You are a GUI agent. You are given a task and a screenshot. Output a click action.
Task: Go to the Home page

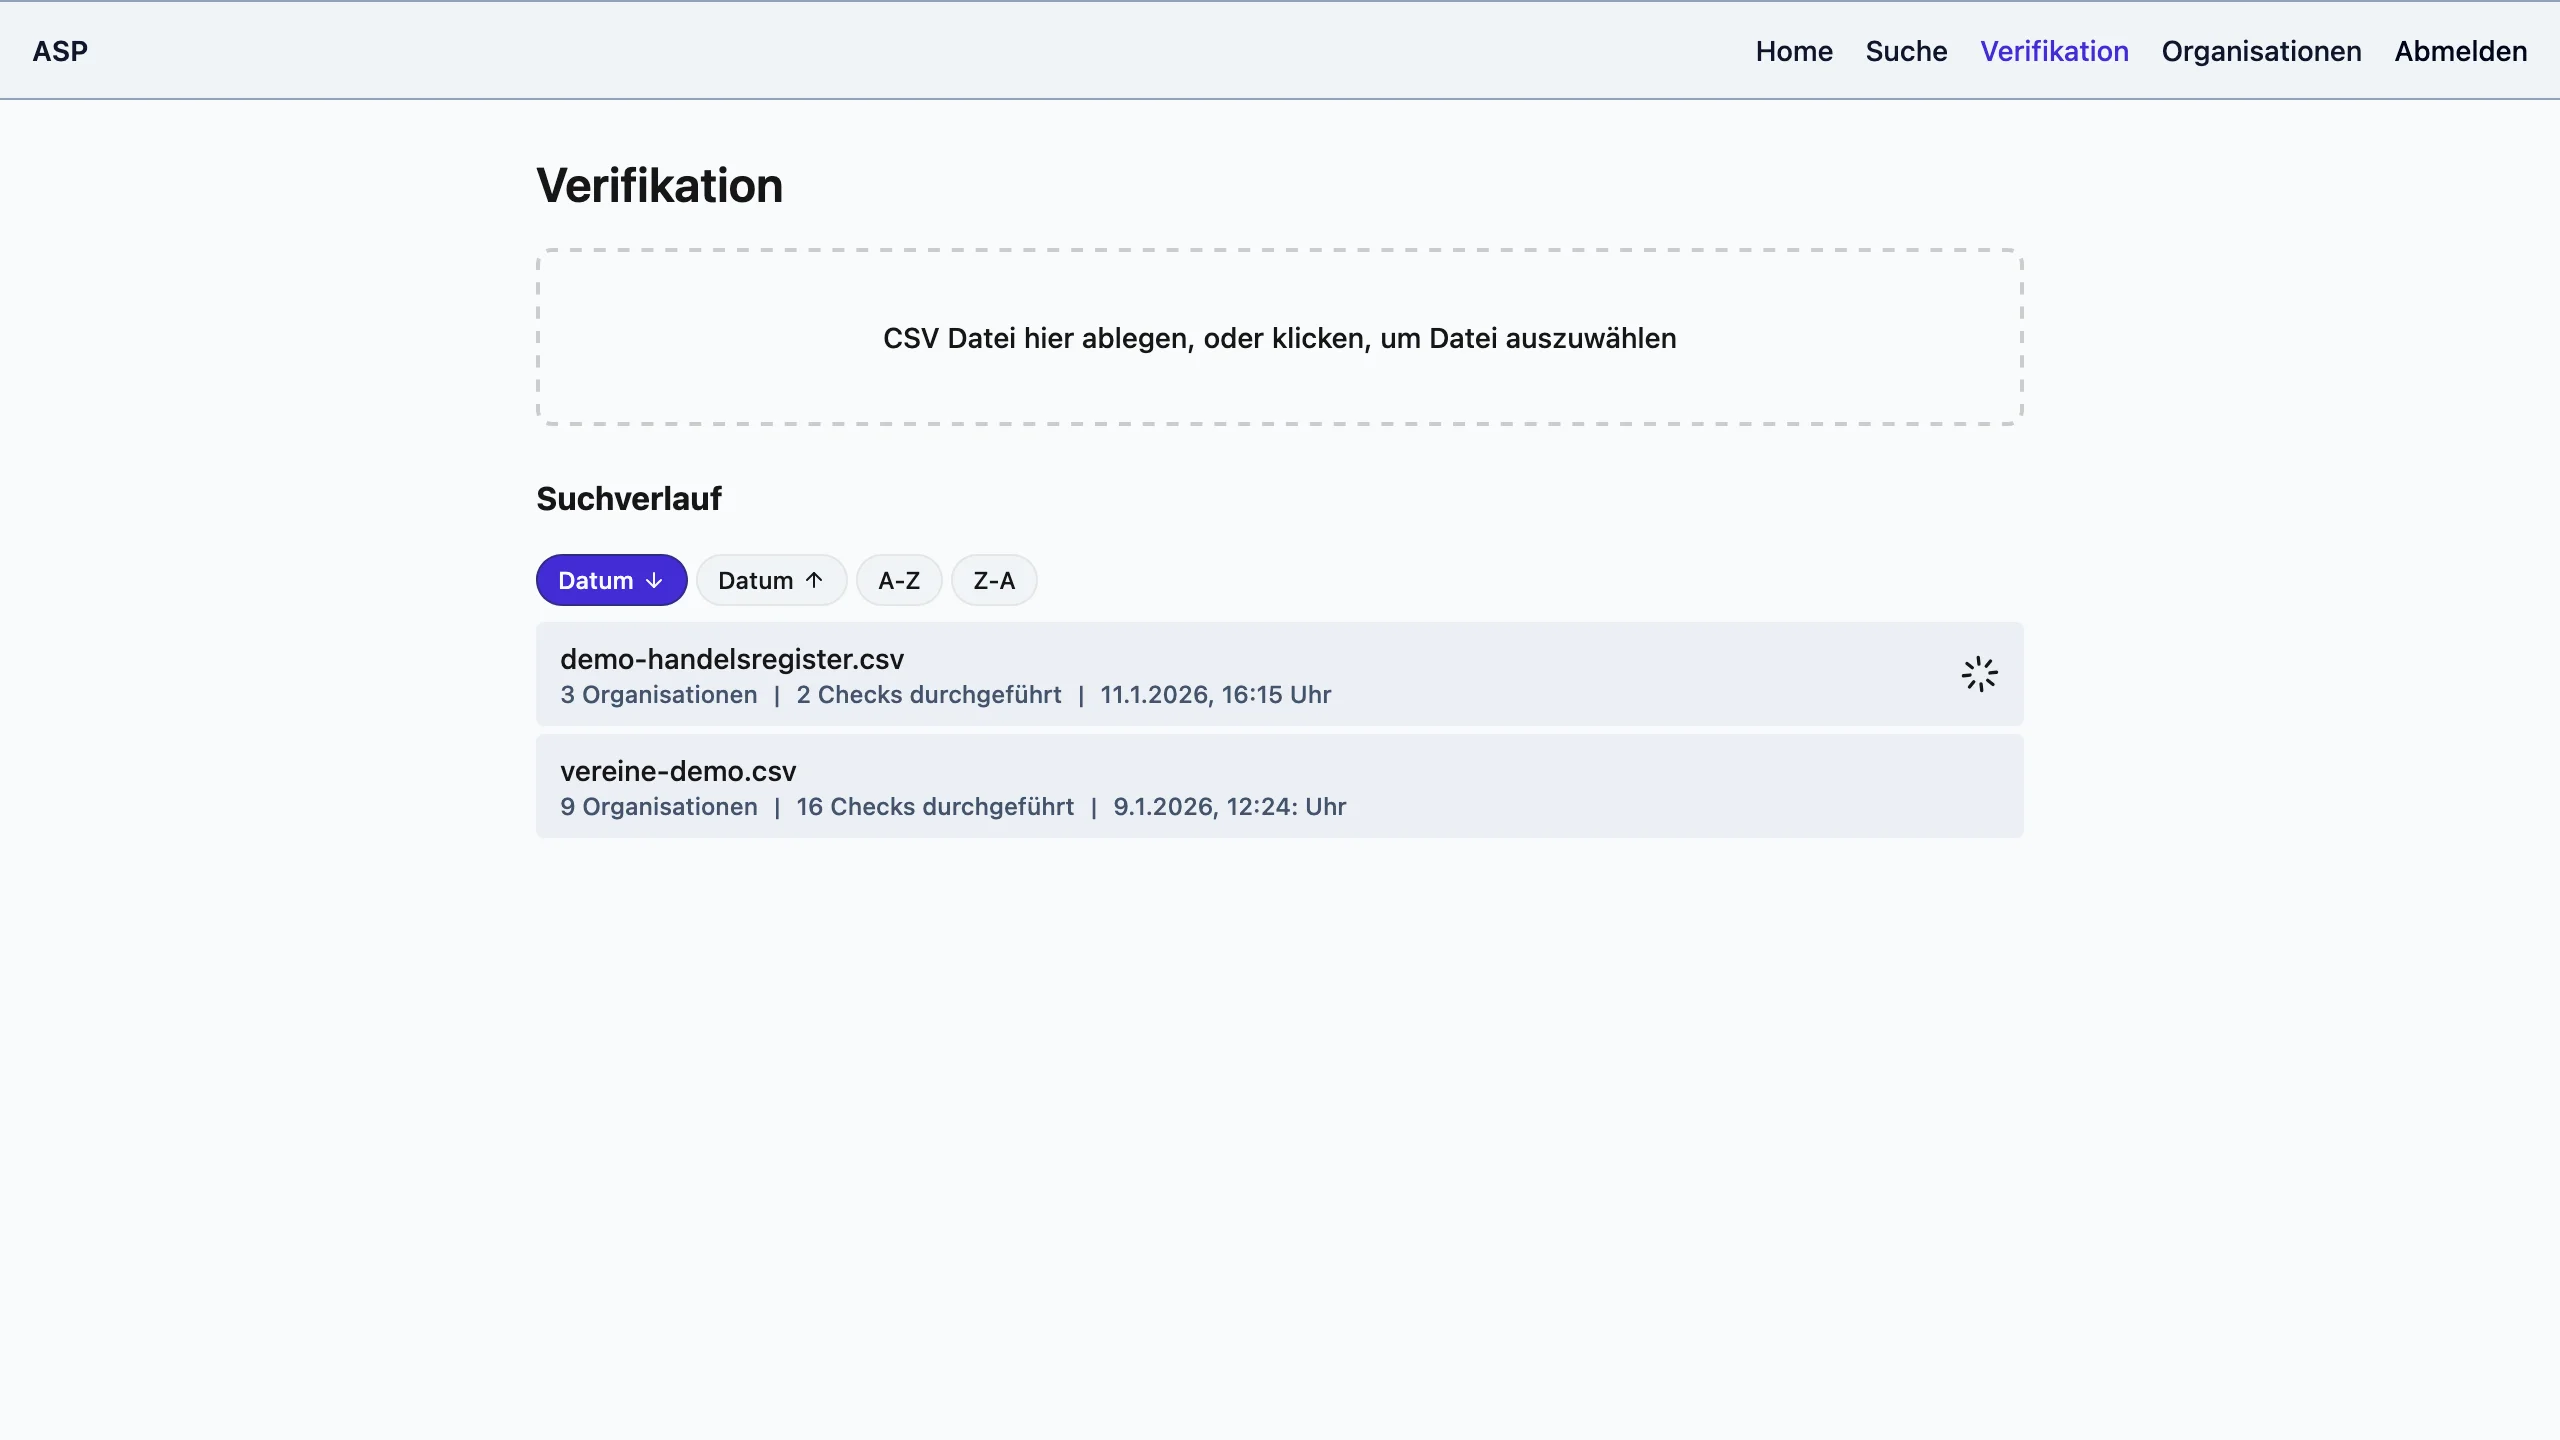1794,51
